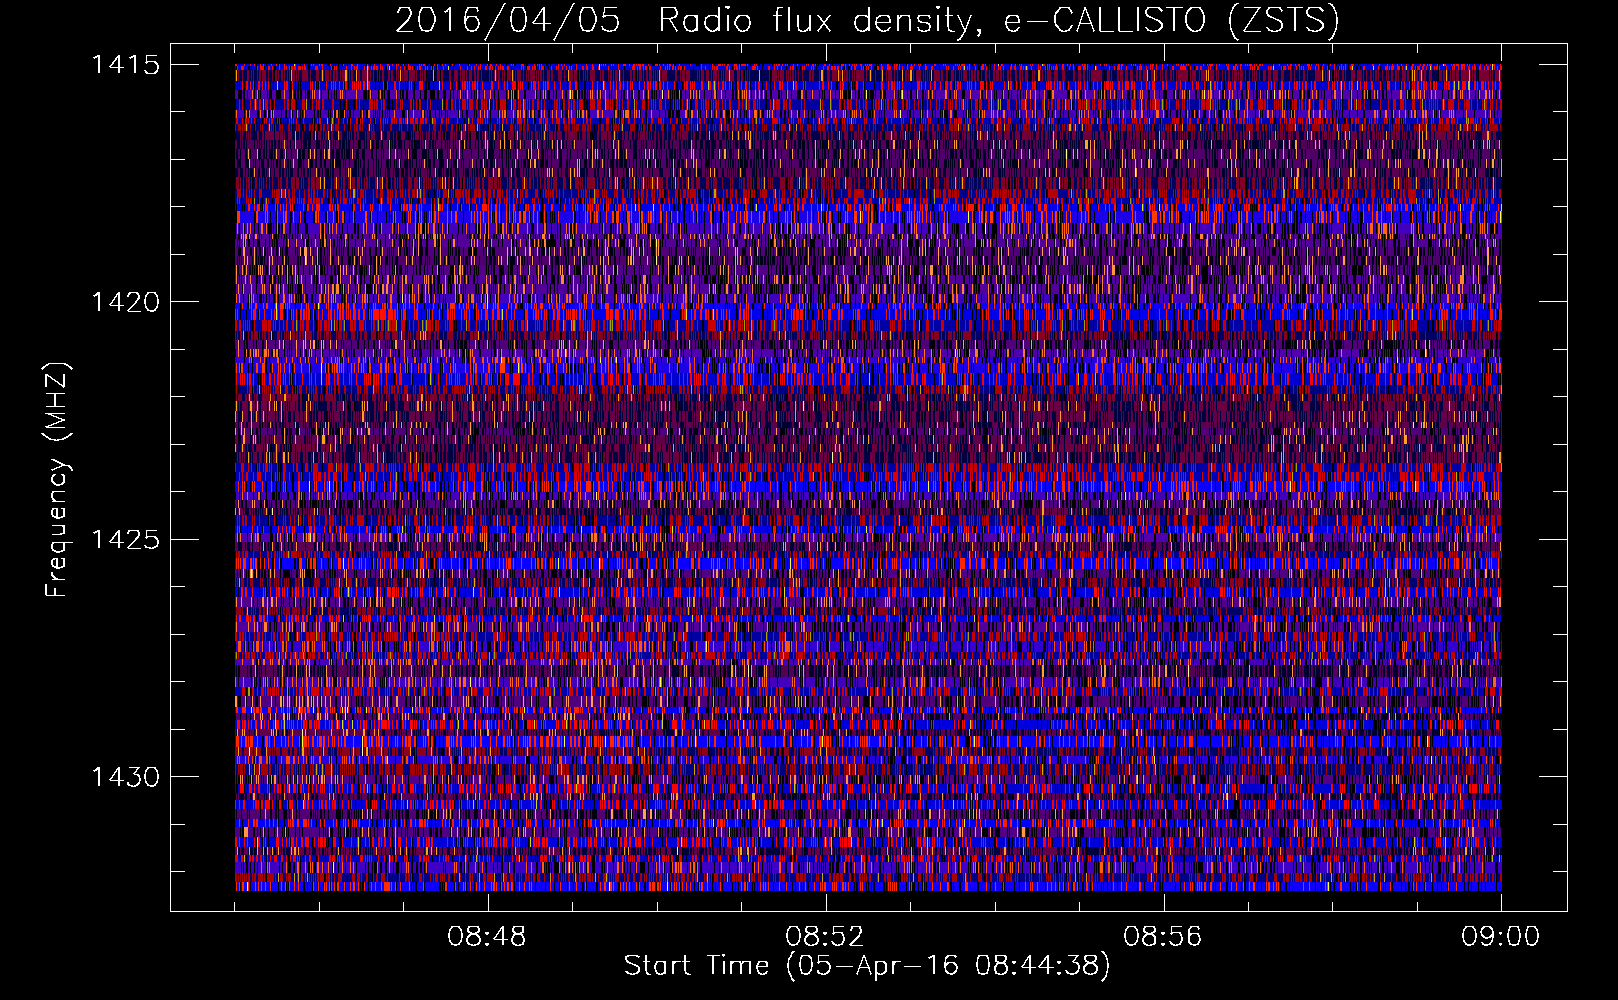
Task: Click the 08:56 time tick label
Action: [x=1163, y=937]
